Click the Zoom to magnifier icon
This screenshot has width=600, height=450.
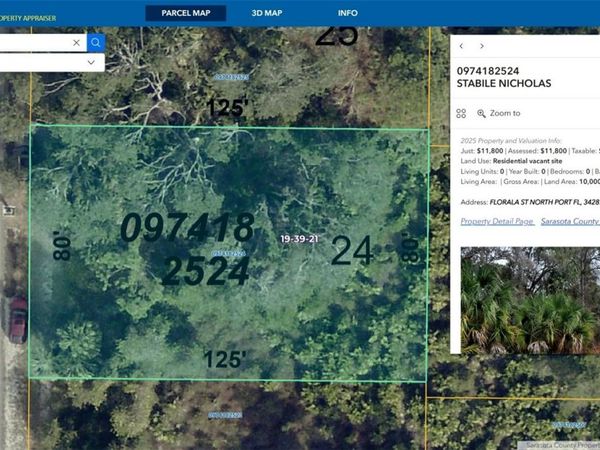click(481, 114)
